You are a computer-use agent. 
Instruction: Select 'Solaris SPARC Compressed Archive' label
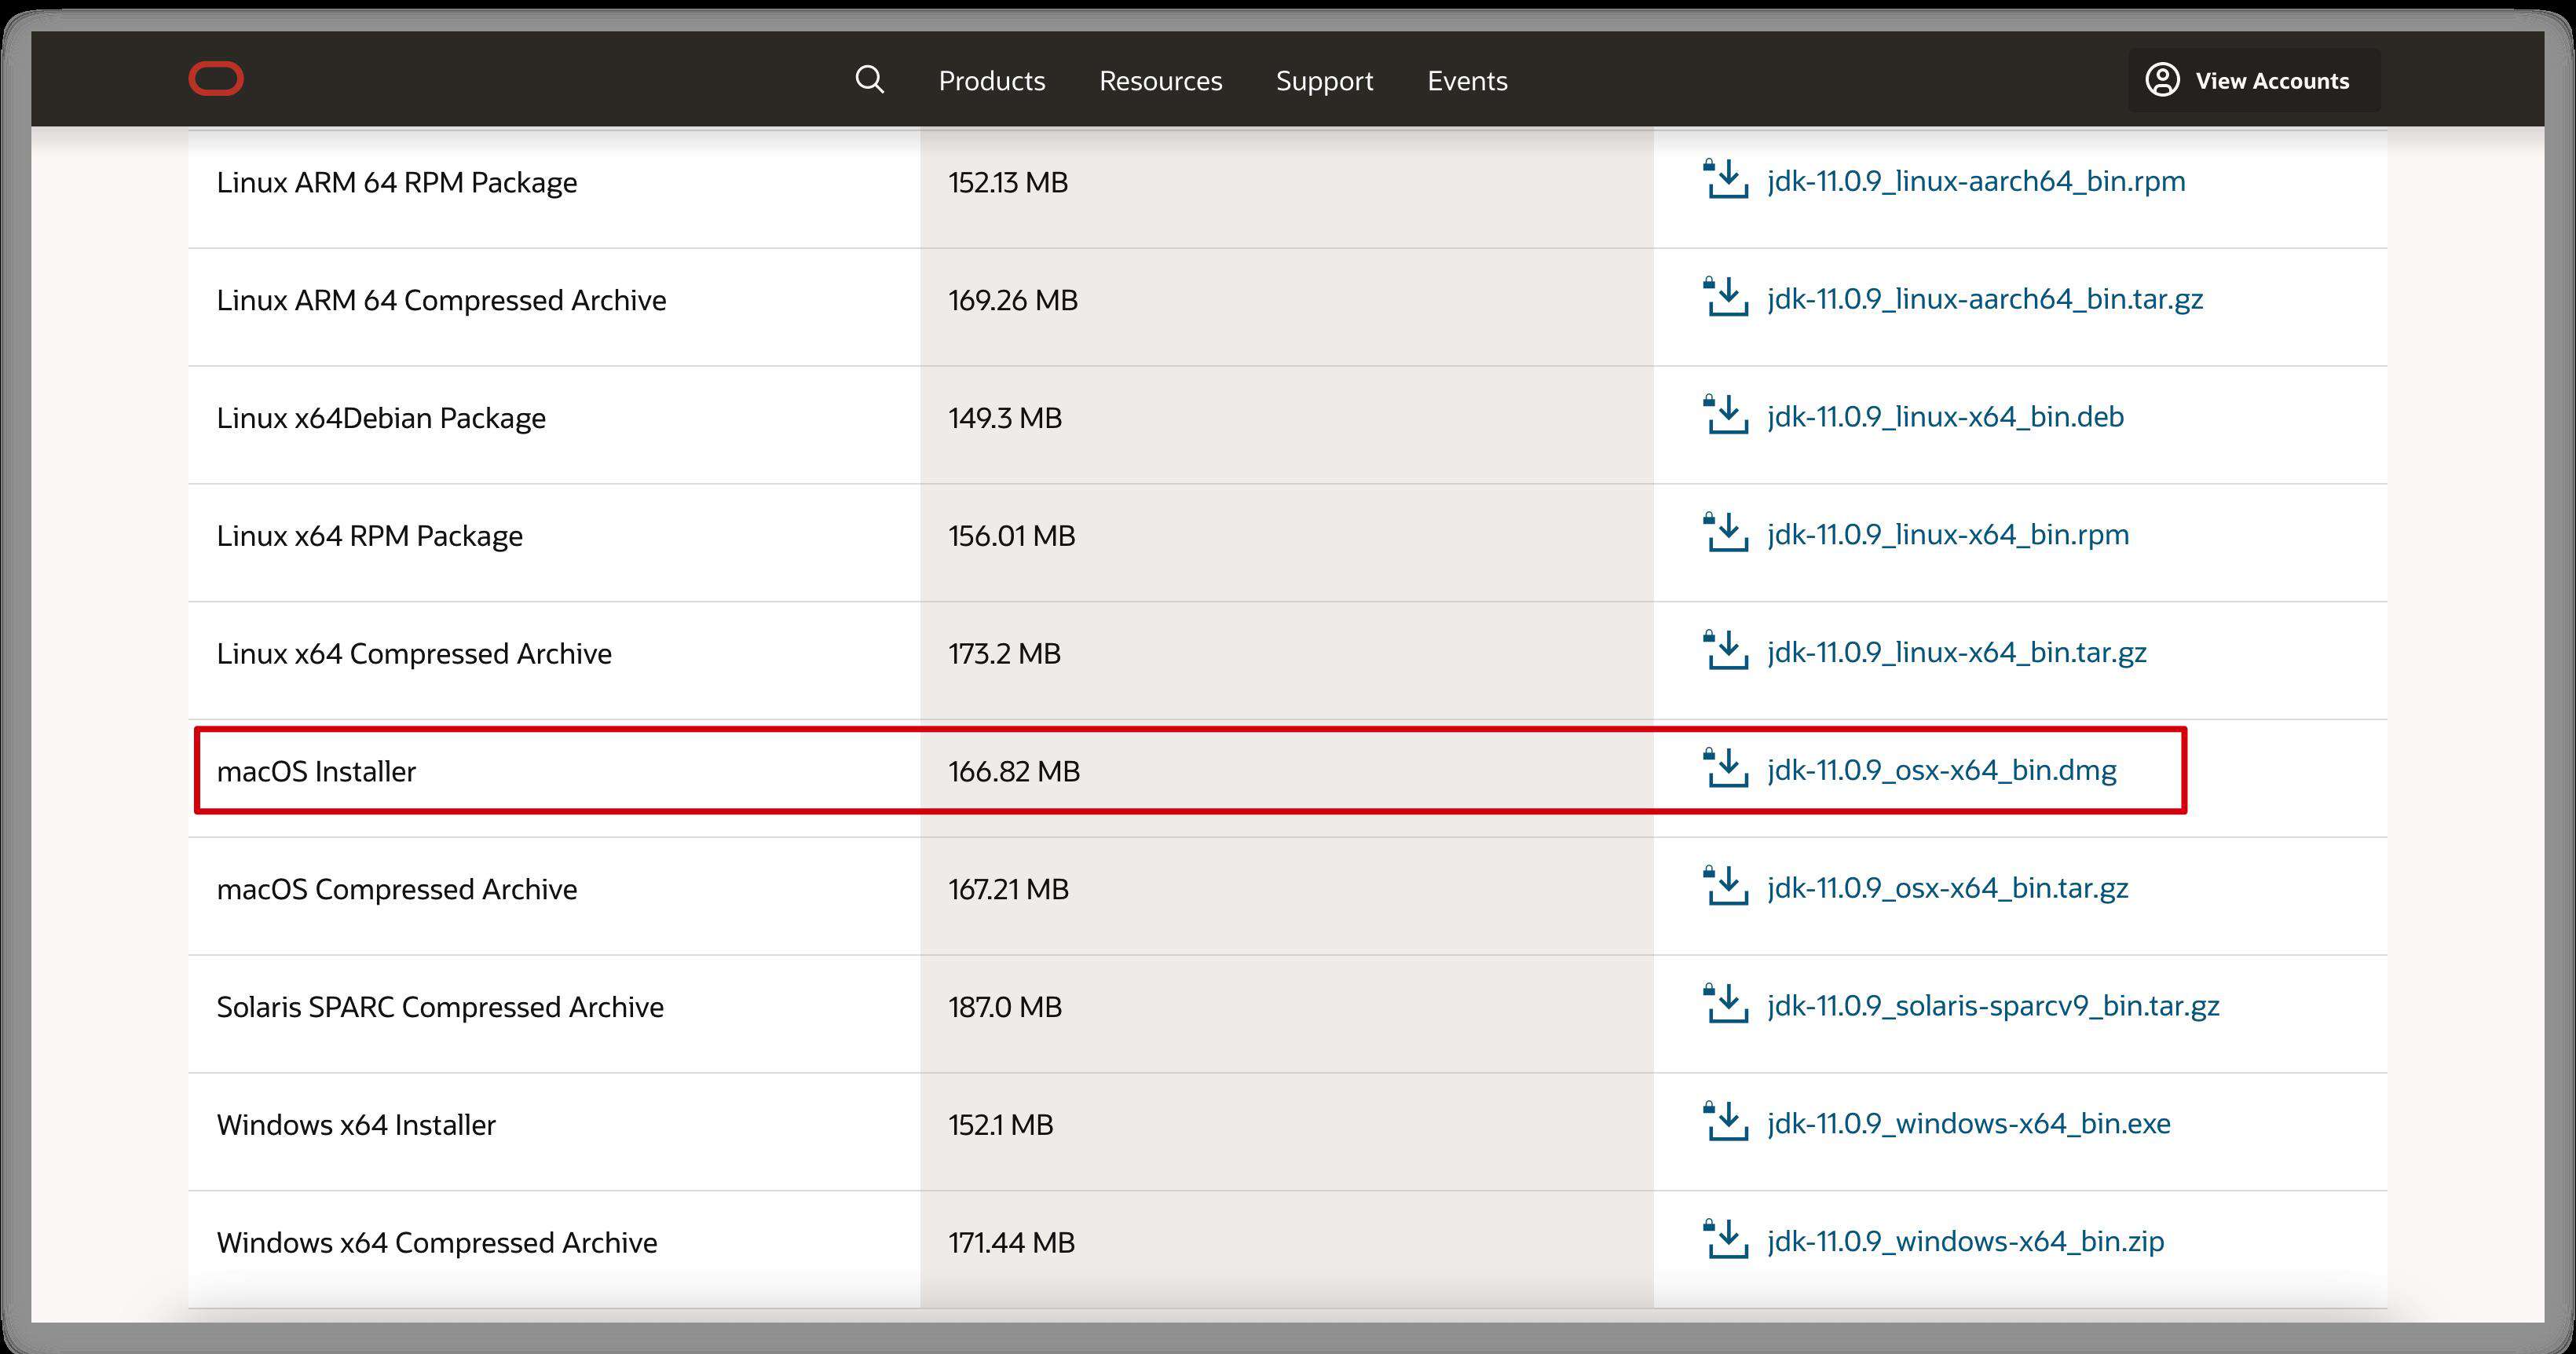pyautogui.click(x=440, y=1007)
